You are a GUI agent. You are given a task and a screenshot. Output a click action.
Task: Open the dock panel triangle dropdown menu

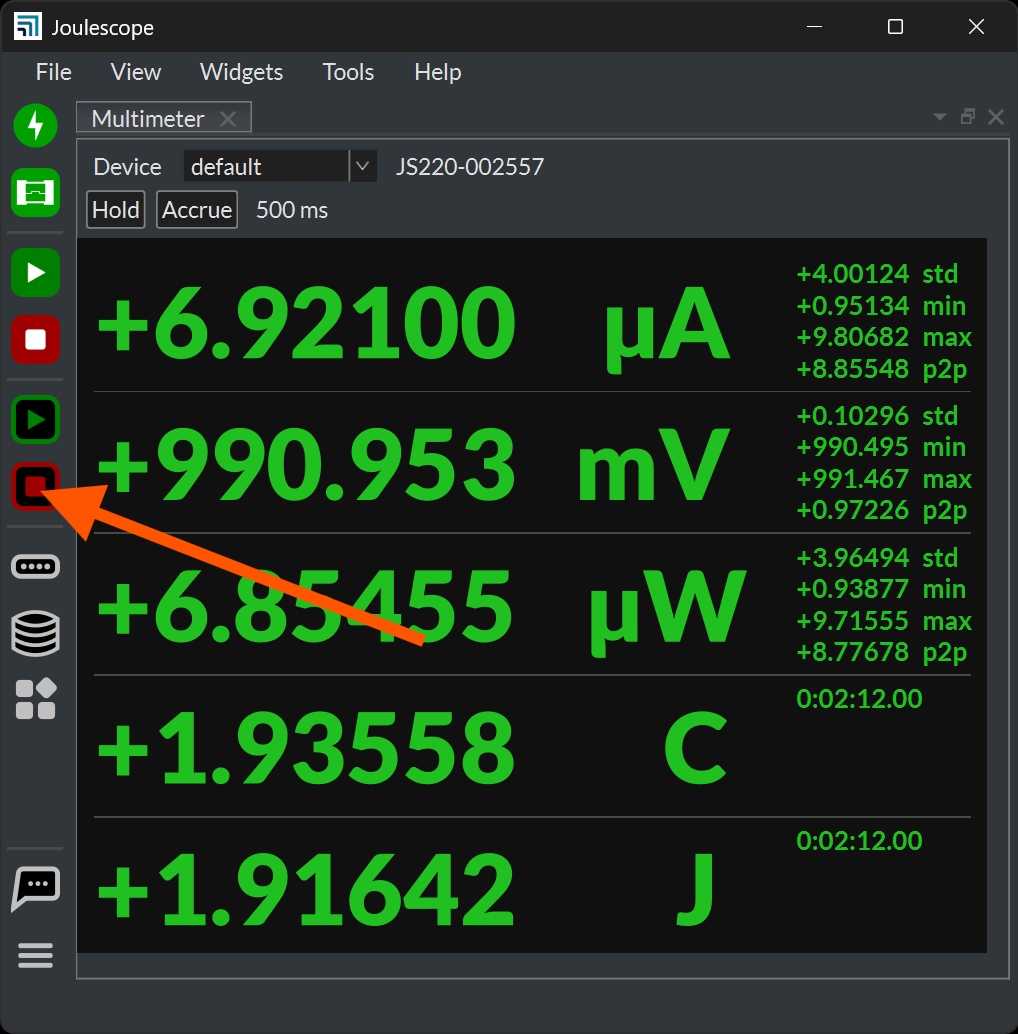(939, 117)
